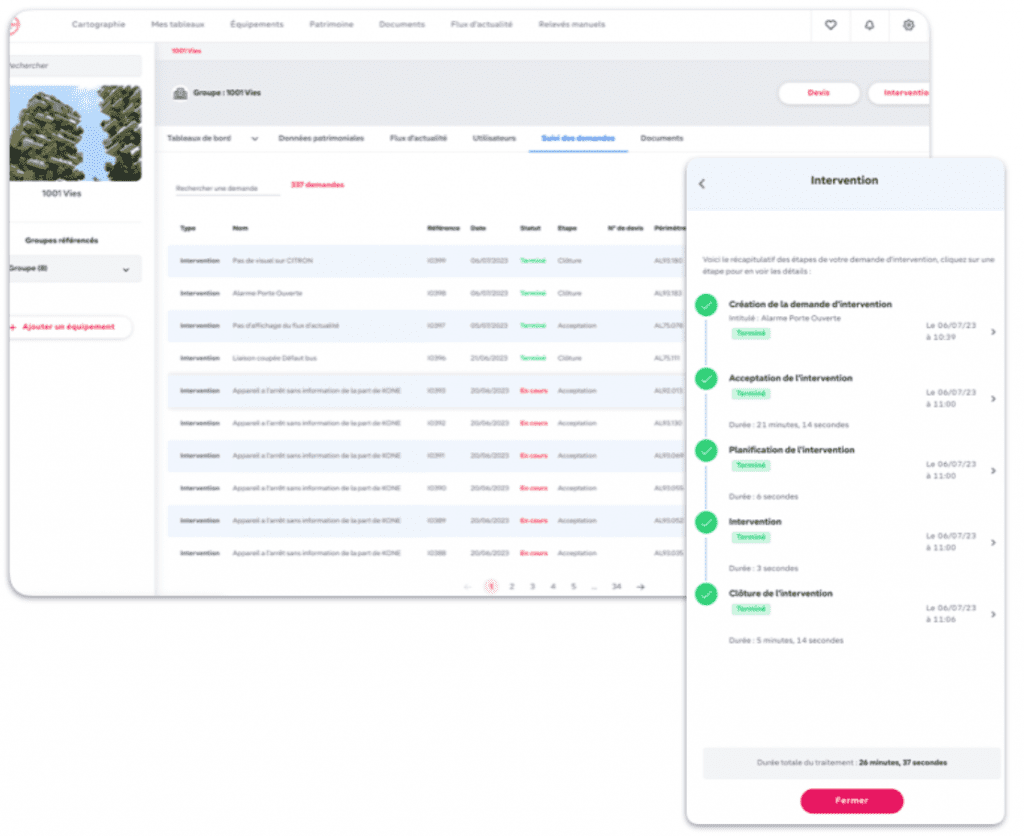This screenshot has height=836, width=1024.
Task: Click the heart favorites icon
Action: tap(830, 25)
